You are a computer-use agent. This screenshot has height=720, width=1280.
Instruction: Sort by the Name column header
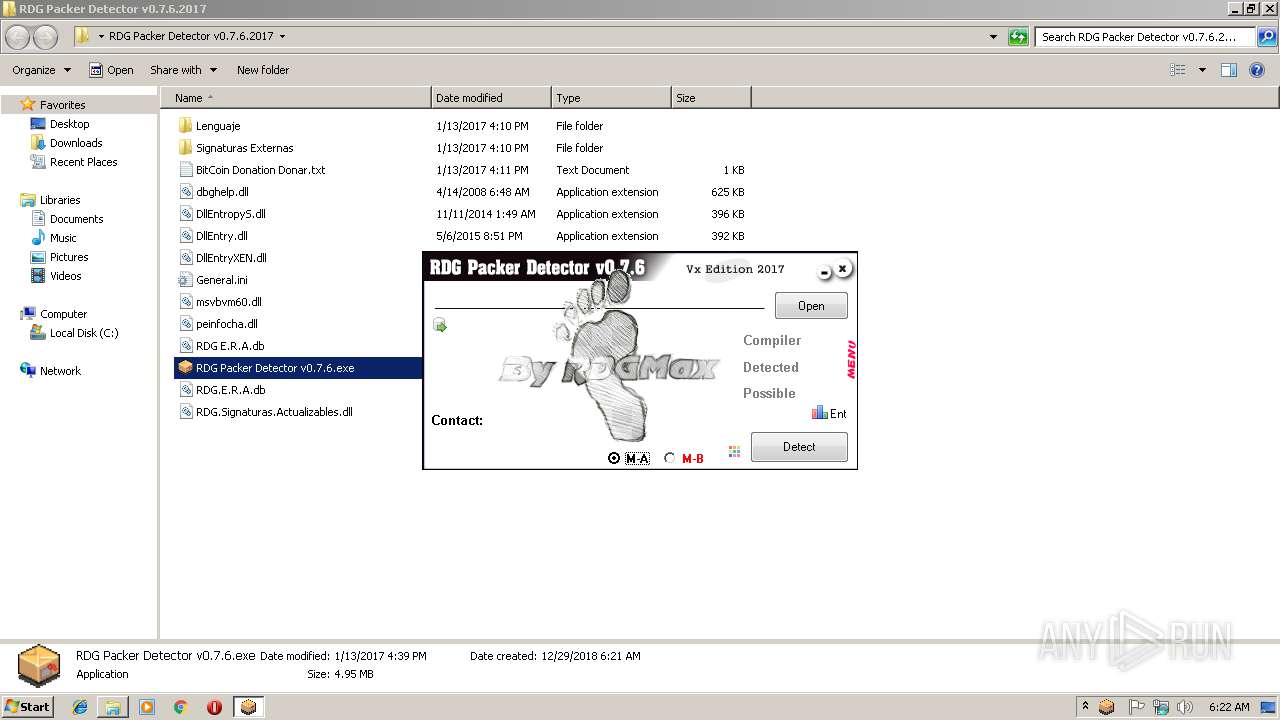click(x=296, y=98)
